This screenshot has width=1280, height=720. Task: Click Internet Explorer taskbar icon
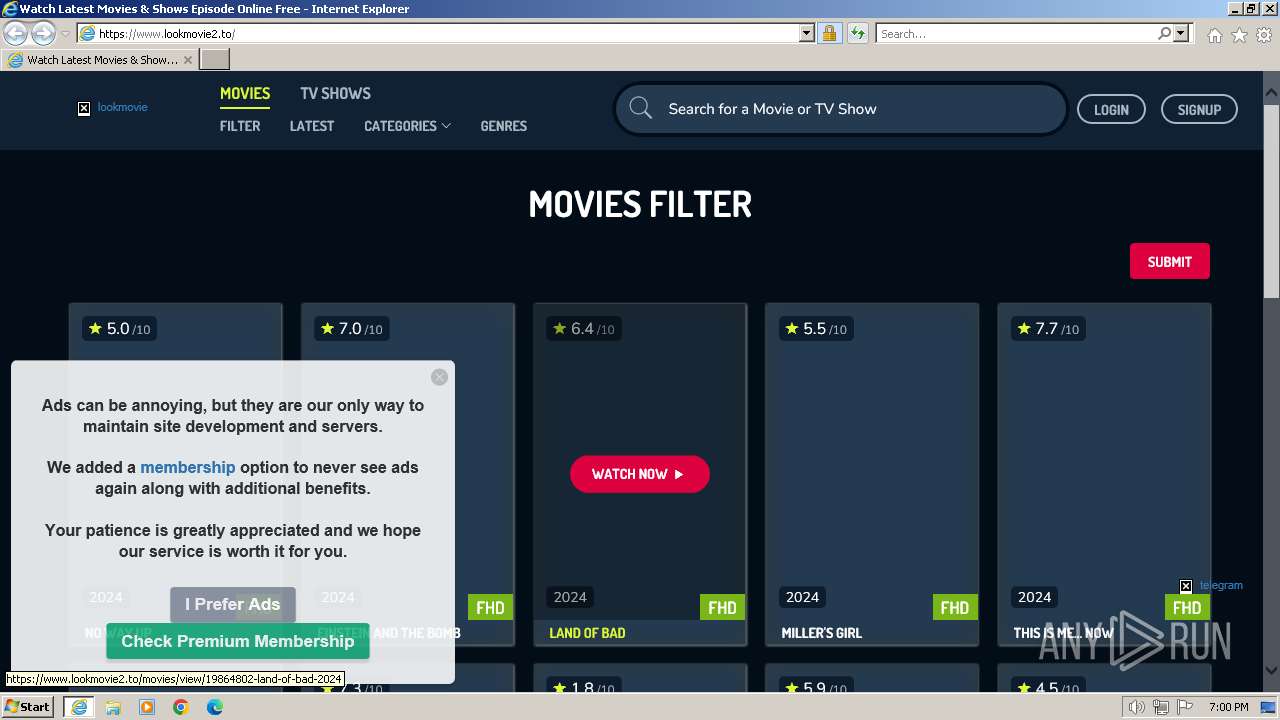(78, 707)
